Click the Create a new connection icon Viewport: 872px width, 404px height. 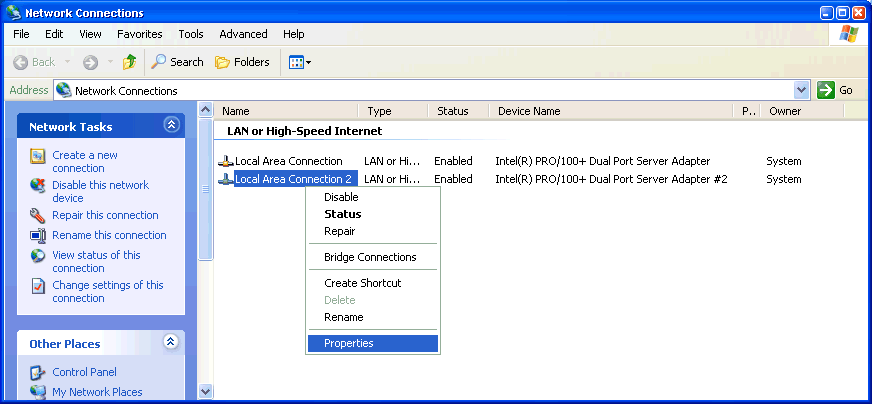click(x=37, y=156)
